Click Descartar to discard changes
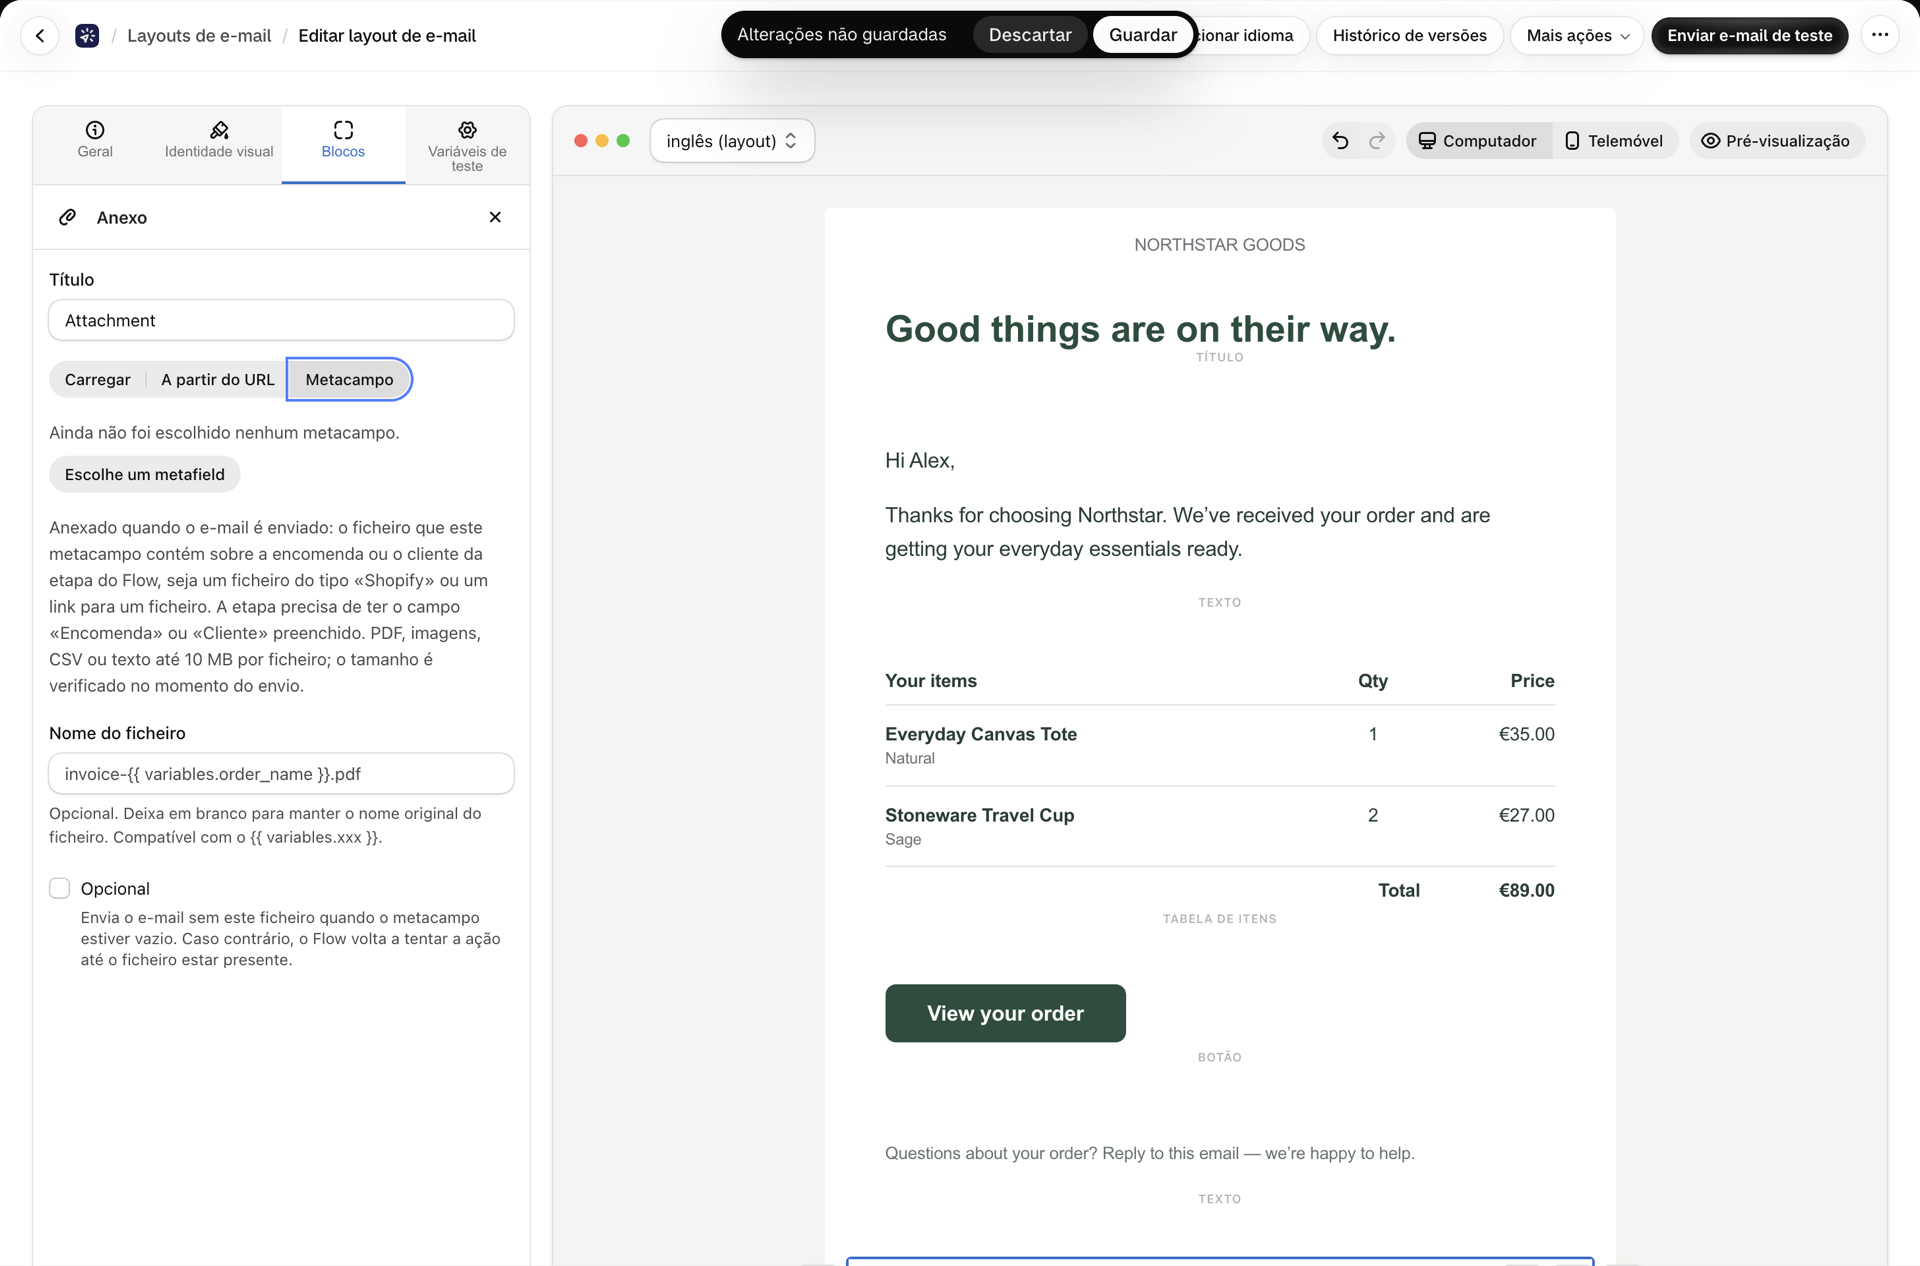This screenshot has width=1920, height=1266. tap(1030, 35)
